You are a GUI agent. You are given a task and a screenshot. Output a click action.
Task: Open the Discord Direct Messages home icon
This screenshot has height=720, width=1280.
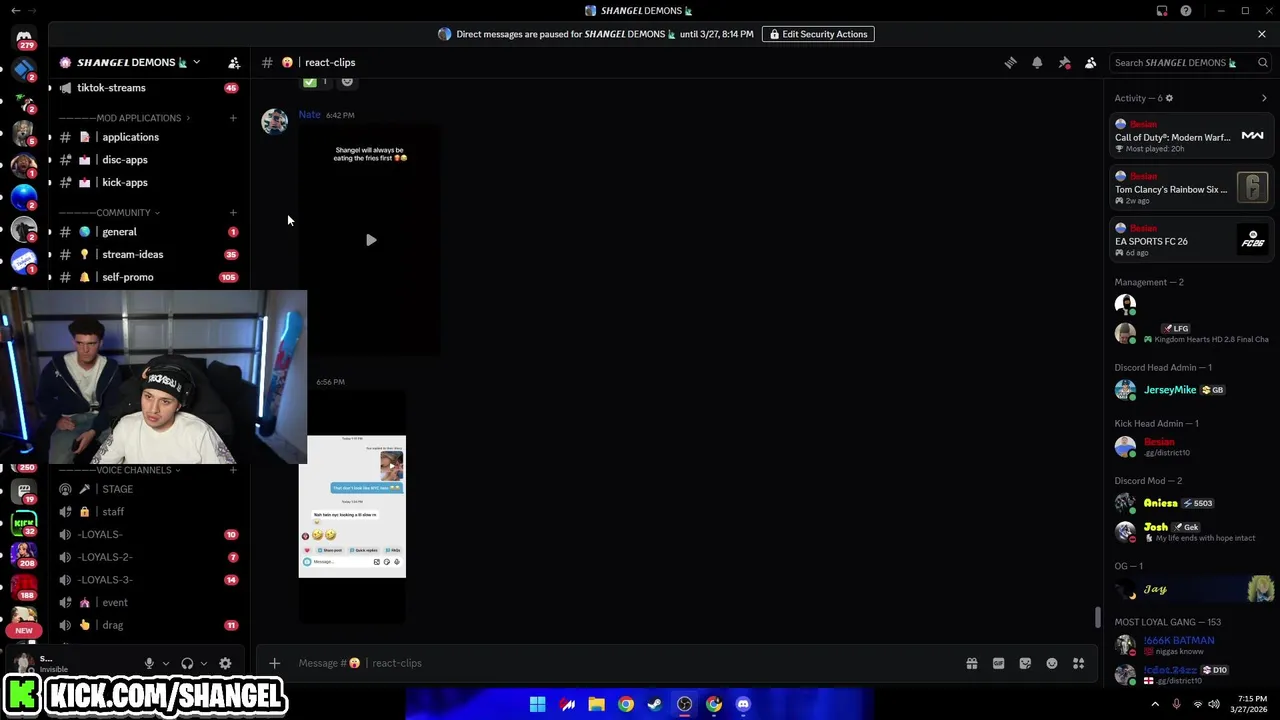click(x=24, y=37)
